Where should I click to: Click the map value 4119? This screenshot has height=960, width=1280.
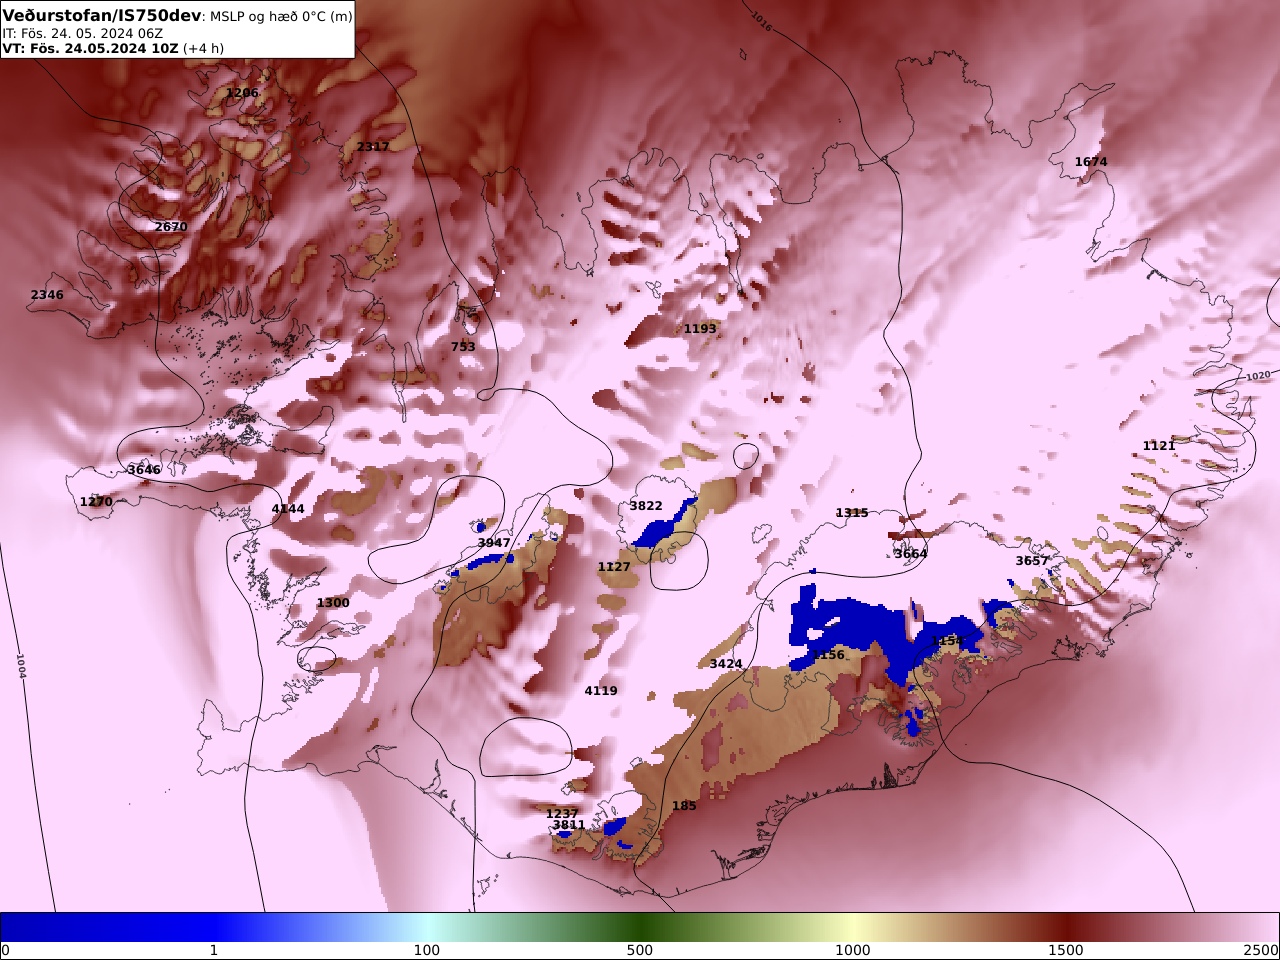601,691
